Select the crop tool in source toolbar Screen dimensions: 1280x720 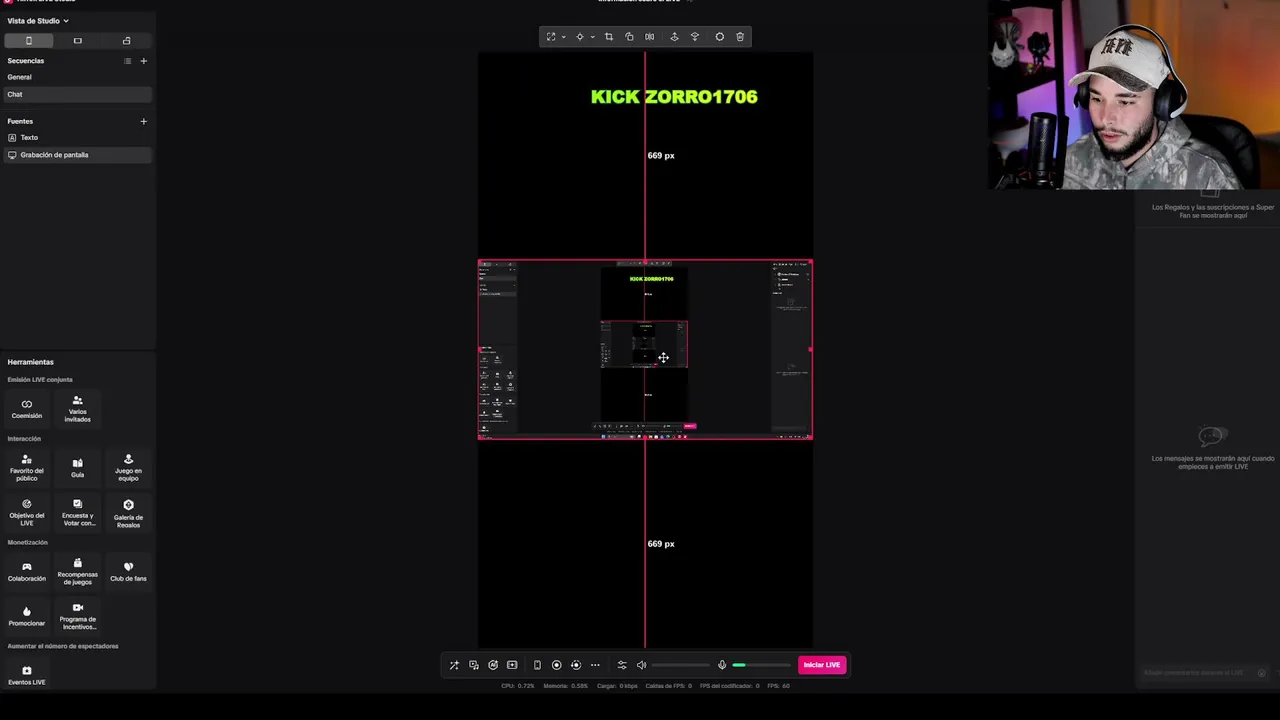(608, 37)
